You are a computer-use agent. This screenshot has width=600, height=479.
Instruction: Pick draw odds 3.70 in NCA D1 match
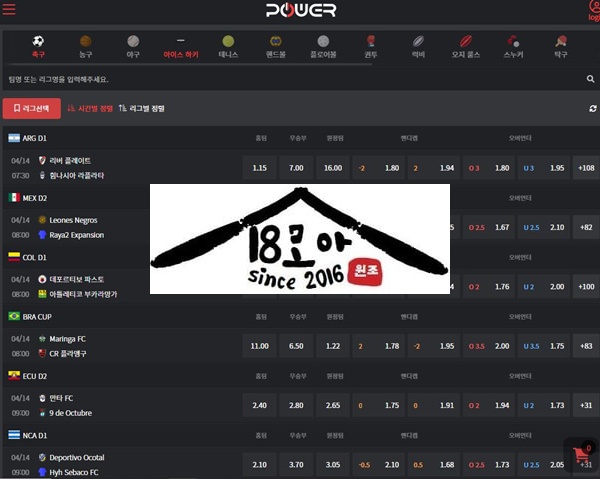[296, 464]
